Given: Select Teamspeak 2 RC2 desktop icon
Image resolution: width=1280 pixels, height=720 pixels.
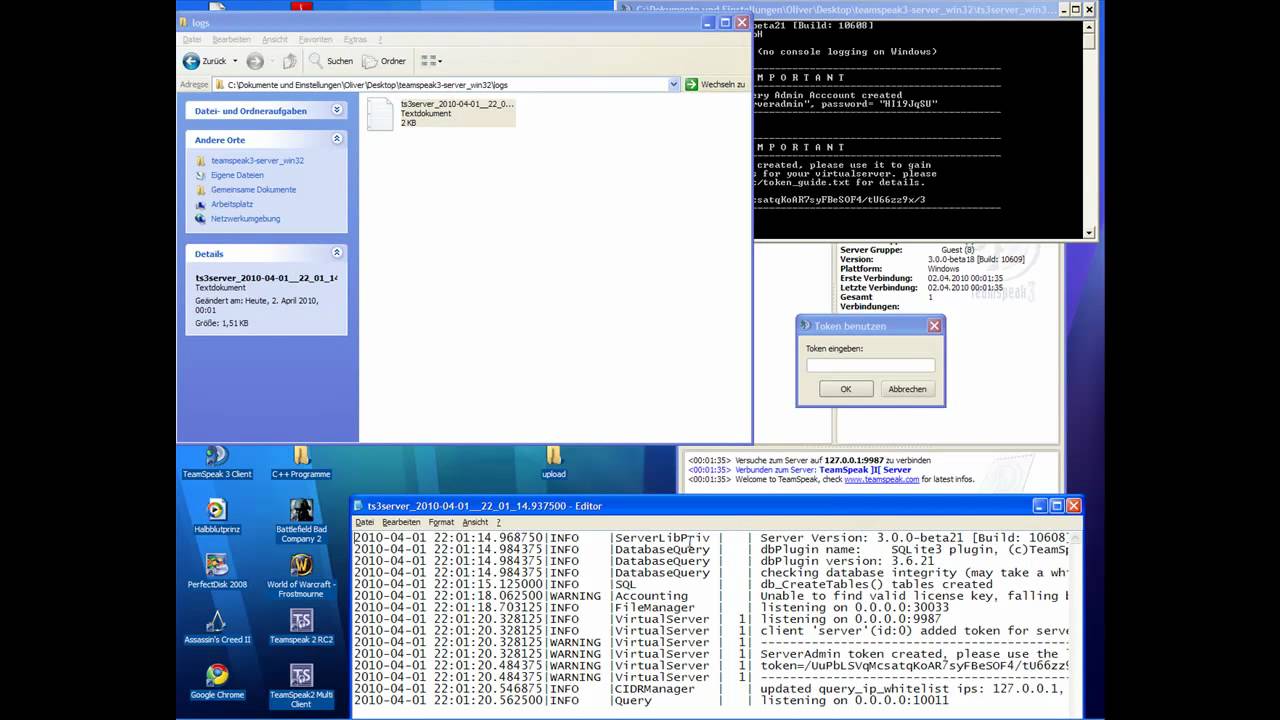Looking at the screenshot, I should 301,626.
